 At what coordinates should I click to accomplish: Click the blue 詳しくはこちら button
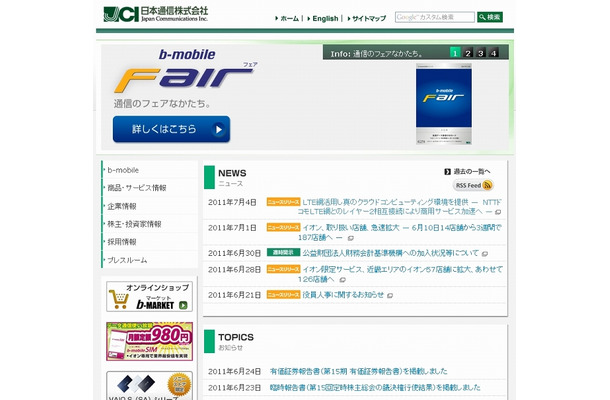click(x=172, y=129)
